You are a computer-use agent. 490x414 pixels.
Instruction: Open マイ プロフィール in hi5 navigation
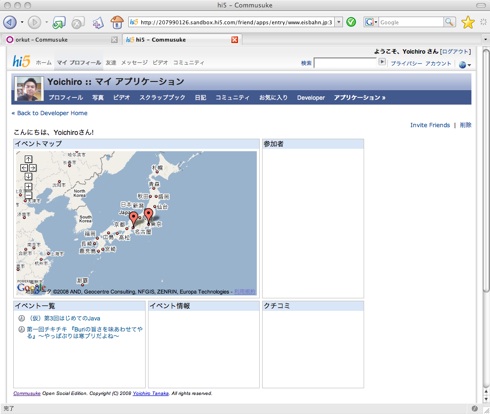(x=79, y=62)
